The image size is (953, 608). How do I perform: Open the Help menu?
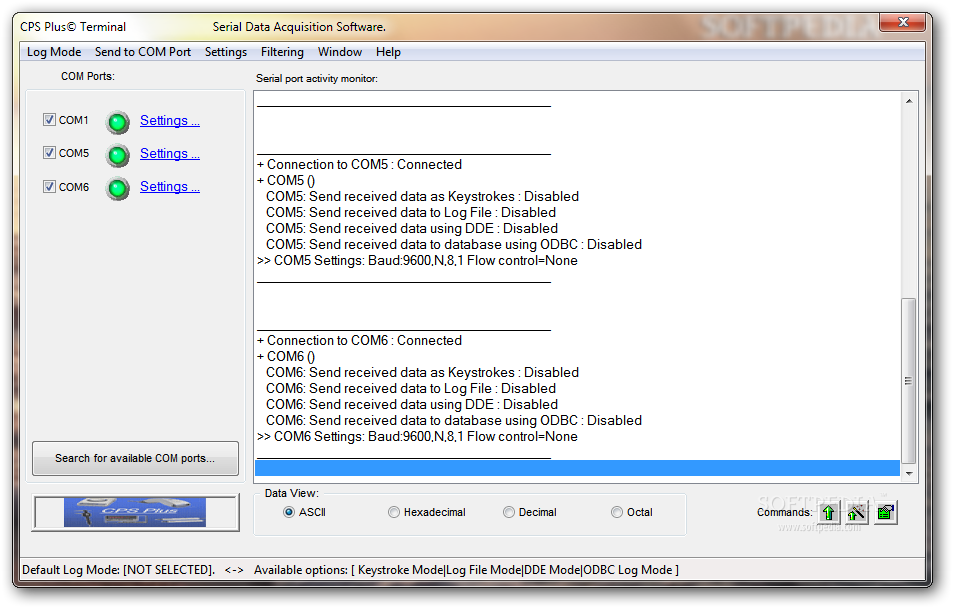388,52
